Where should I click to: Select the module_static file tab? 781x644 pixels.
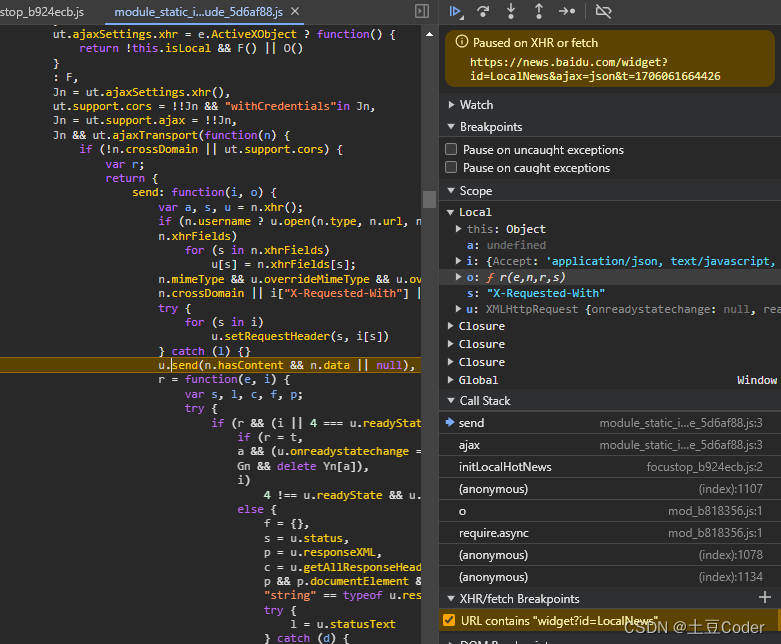199,11
